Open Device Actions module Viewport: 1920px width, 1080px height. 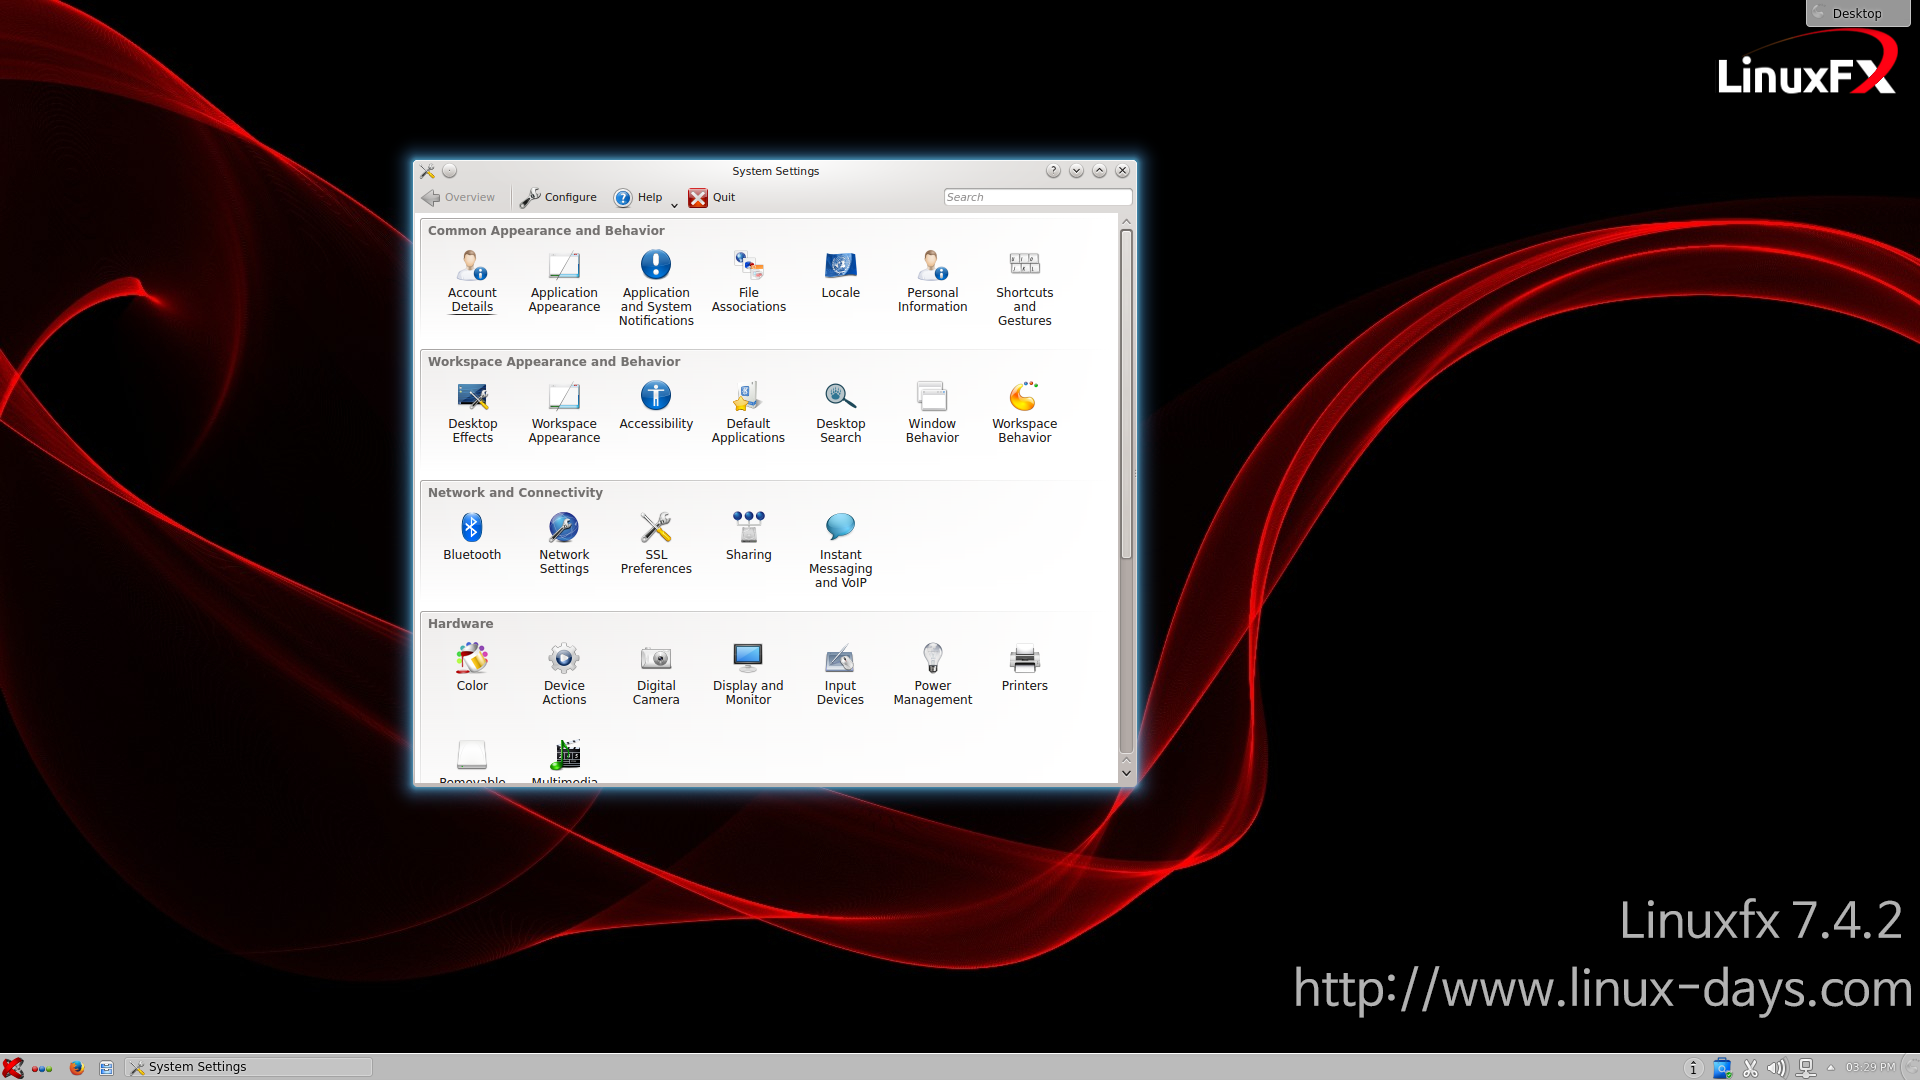(564, 674)
